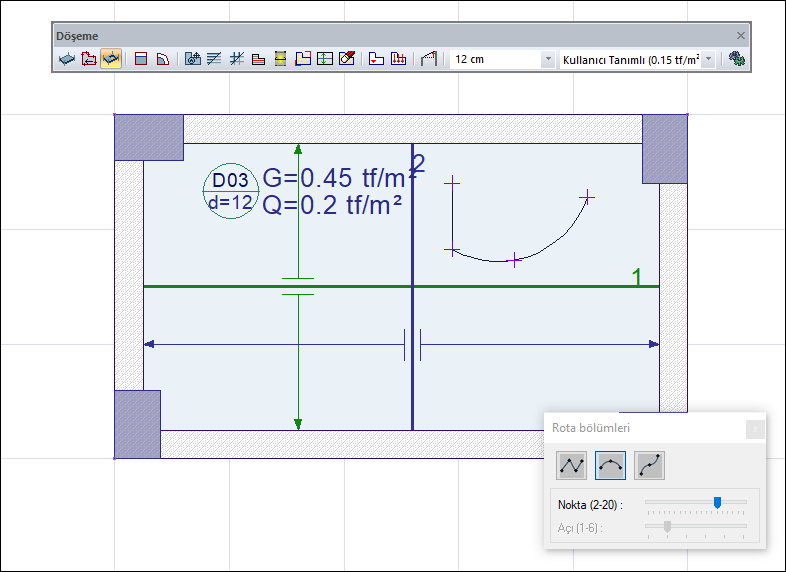Select the highlighted curved-edge slab tool
Viewport: 786px width, 572px height.
pyautogui.click(x=111, y=60)
